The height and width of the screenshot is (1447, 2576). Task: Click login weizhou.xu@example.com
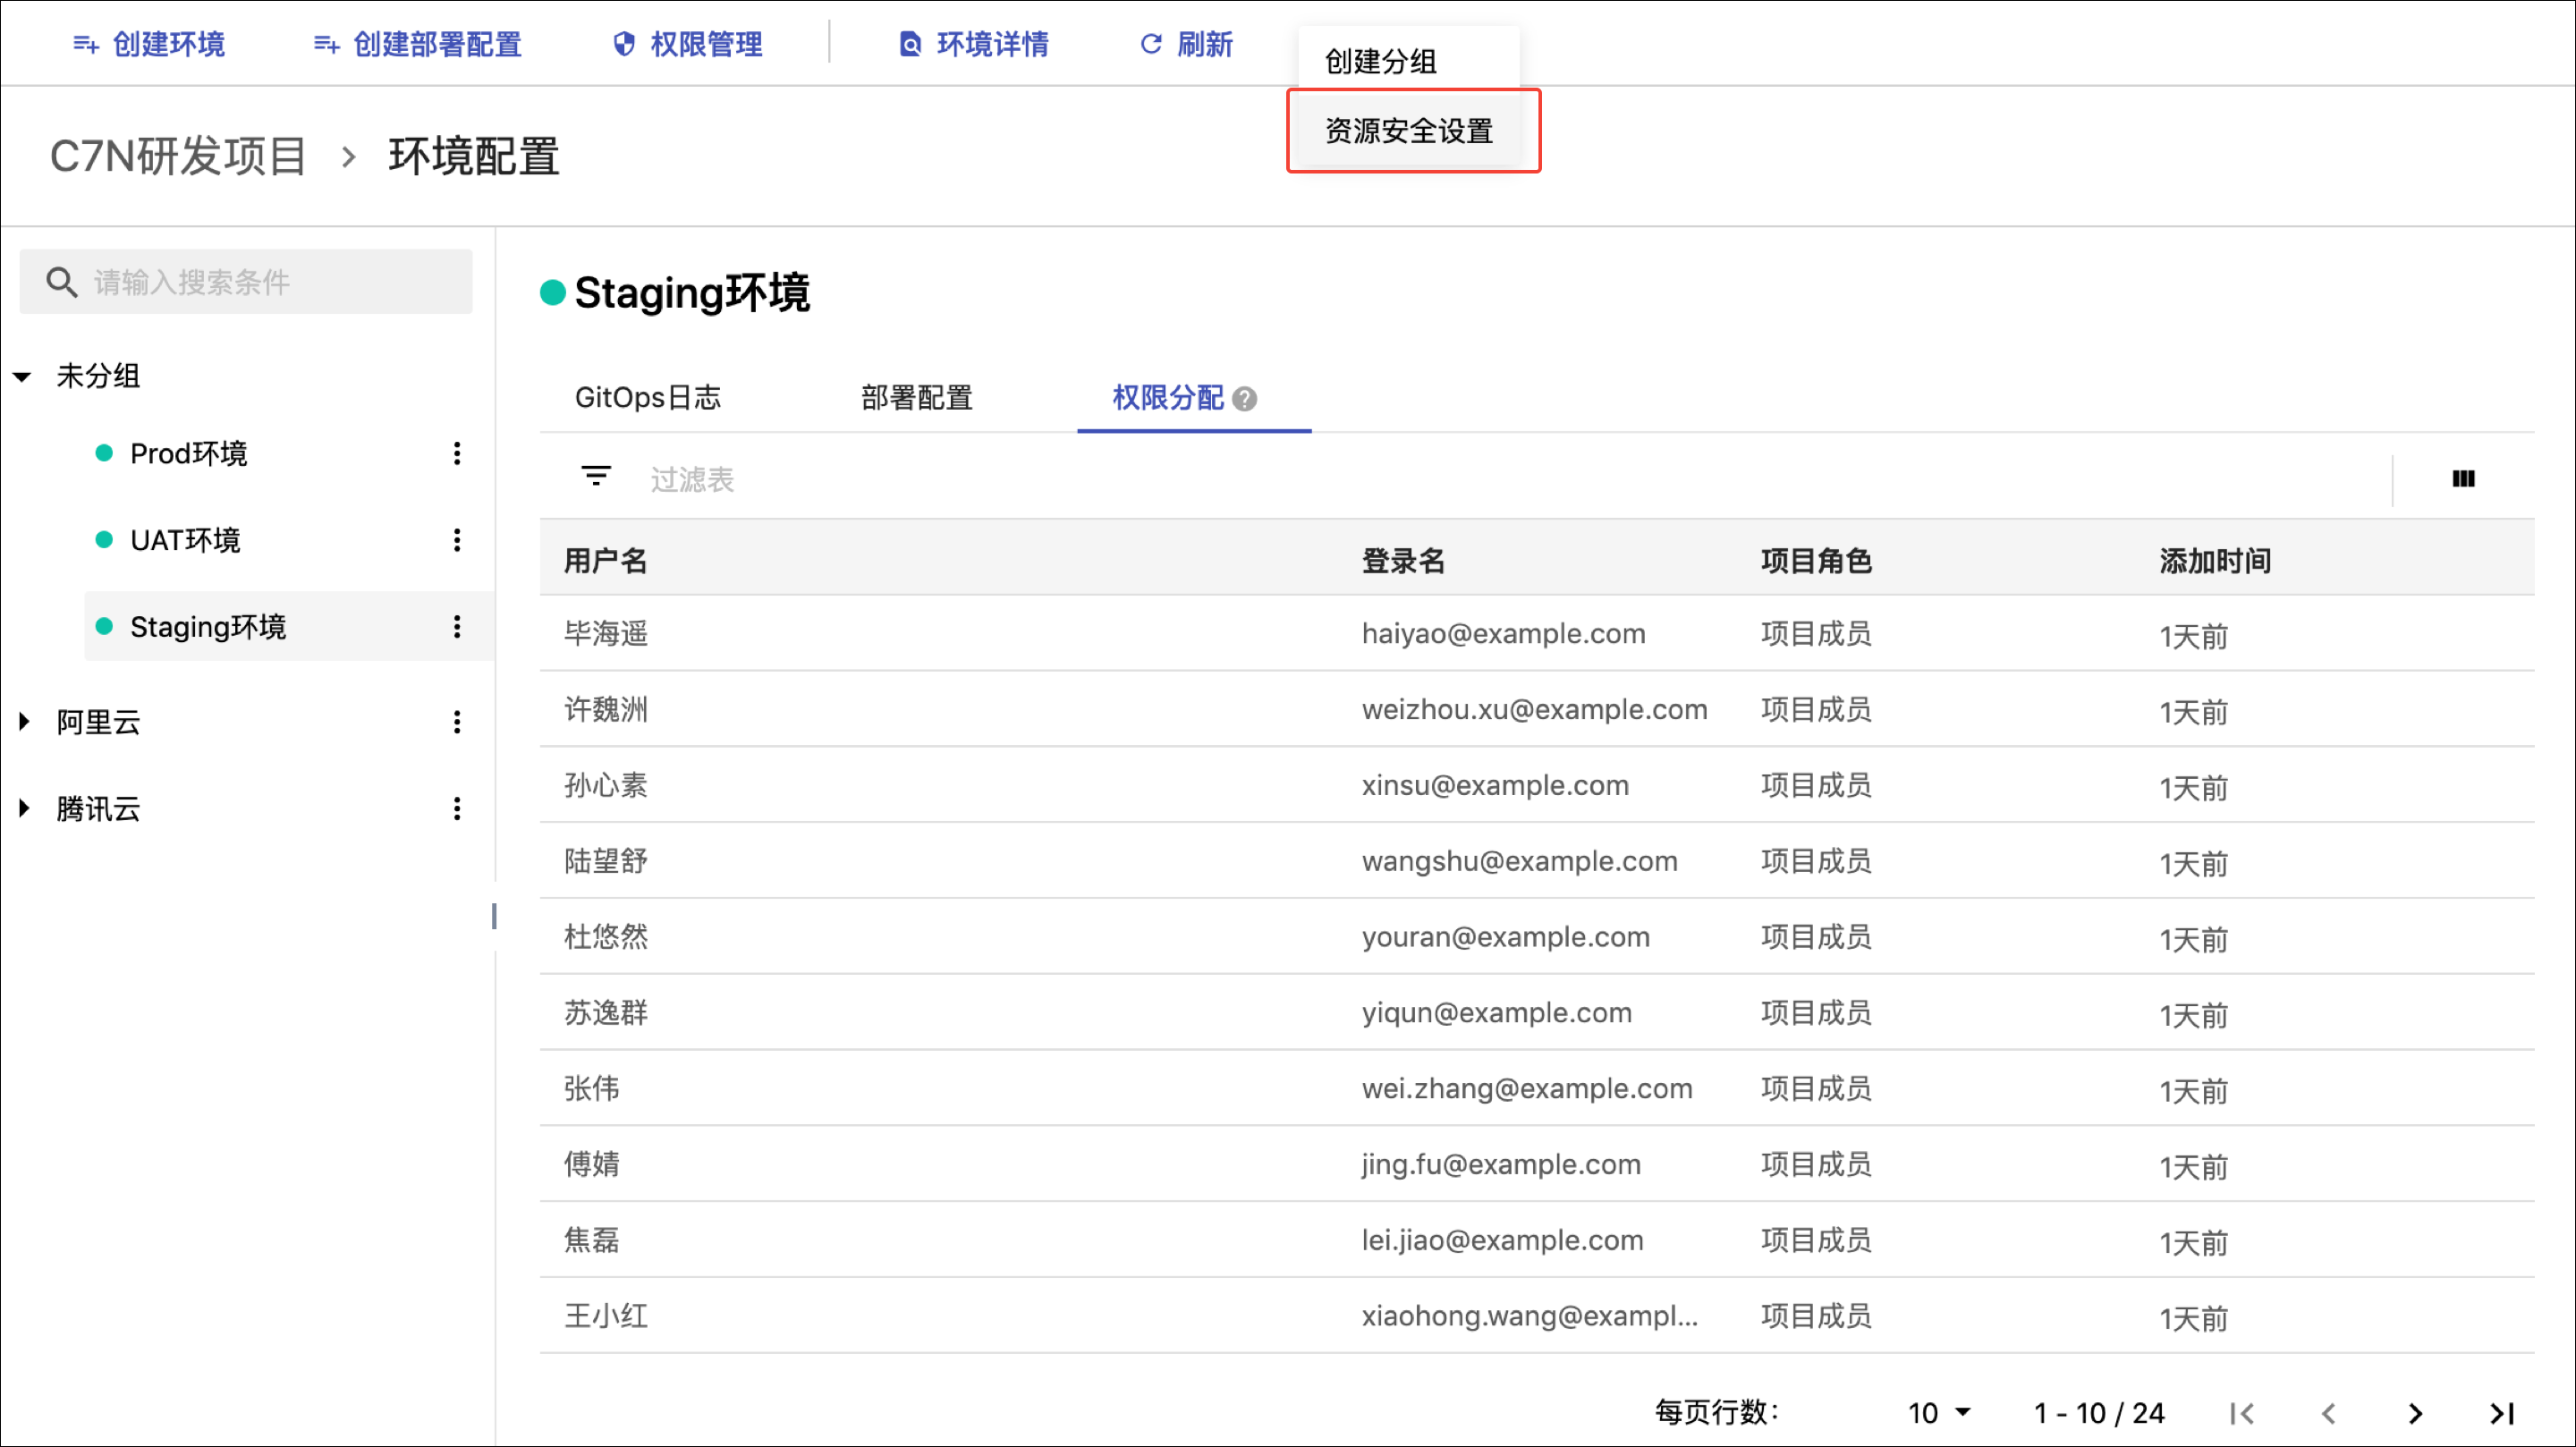tap(1534, 710)
